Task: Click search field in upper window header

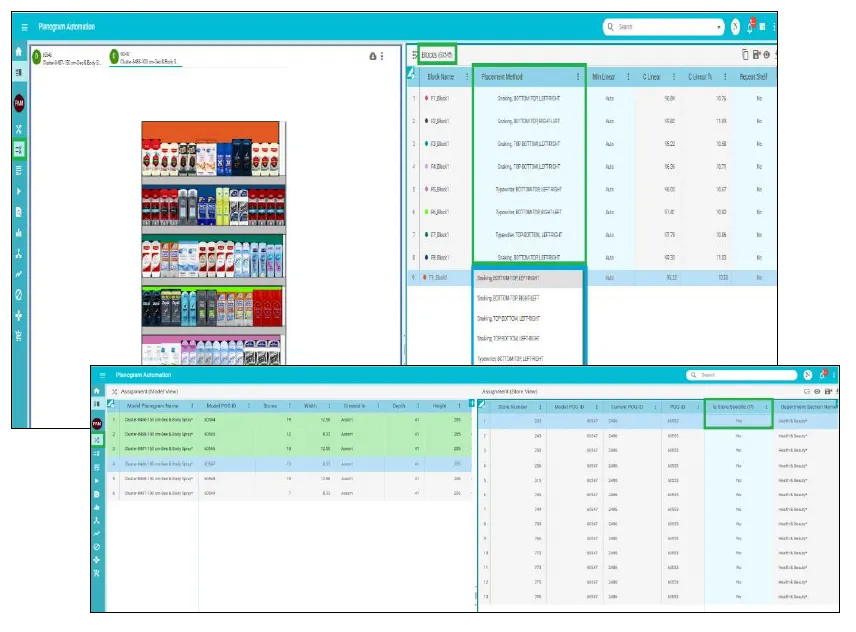Action: click(666, 27)
